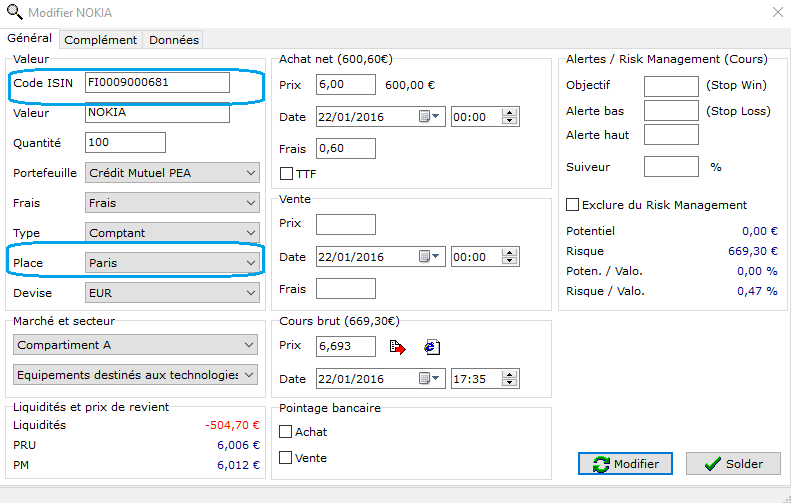Expand the Achat net date dropdown arrow
The height and width of the screenshot is (503, 791).
(x=436, y=117)
